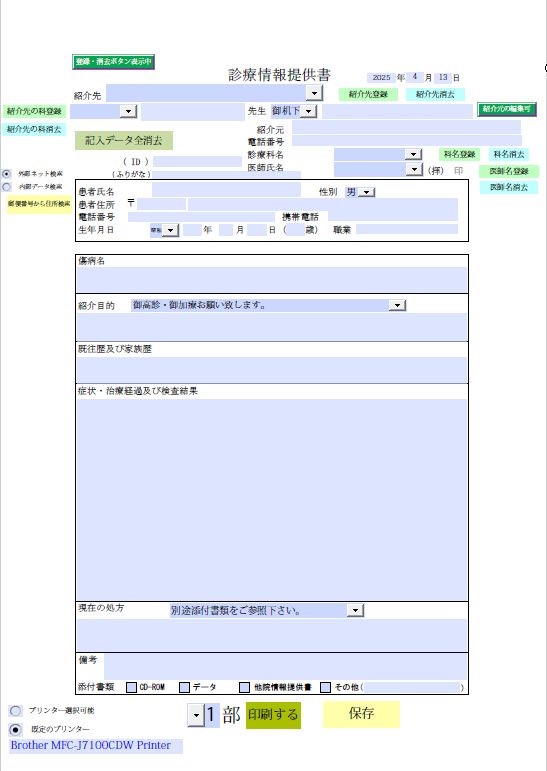This screenshot has height=771, width=547.
Task: Click the year field showing 2025
Action: click(381, 78)
